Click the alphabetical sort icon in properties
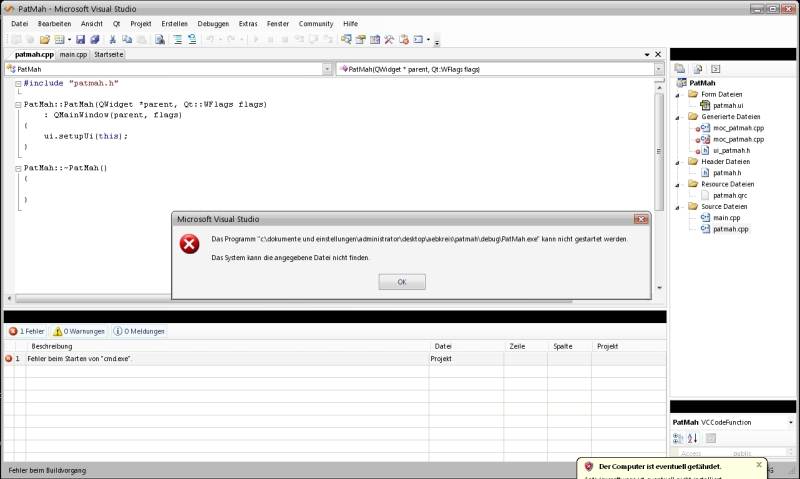Image resolution: width=800 pixels, height=479 pixels. 692,438
